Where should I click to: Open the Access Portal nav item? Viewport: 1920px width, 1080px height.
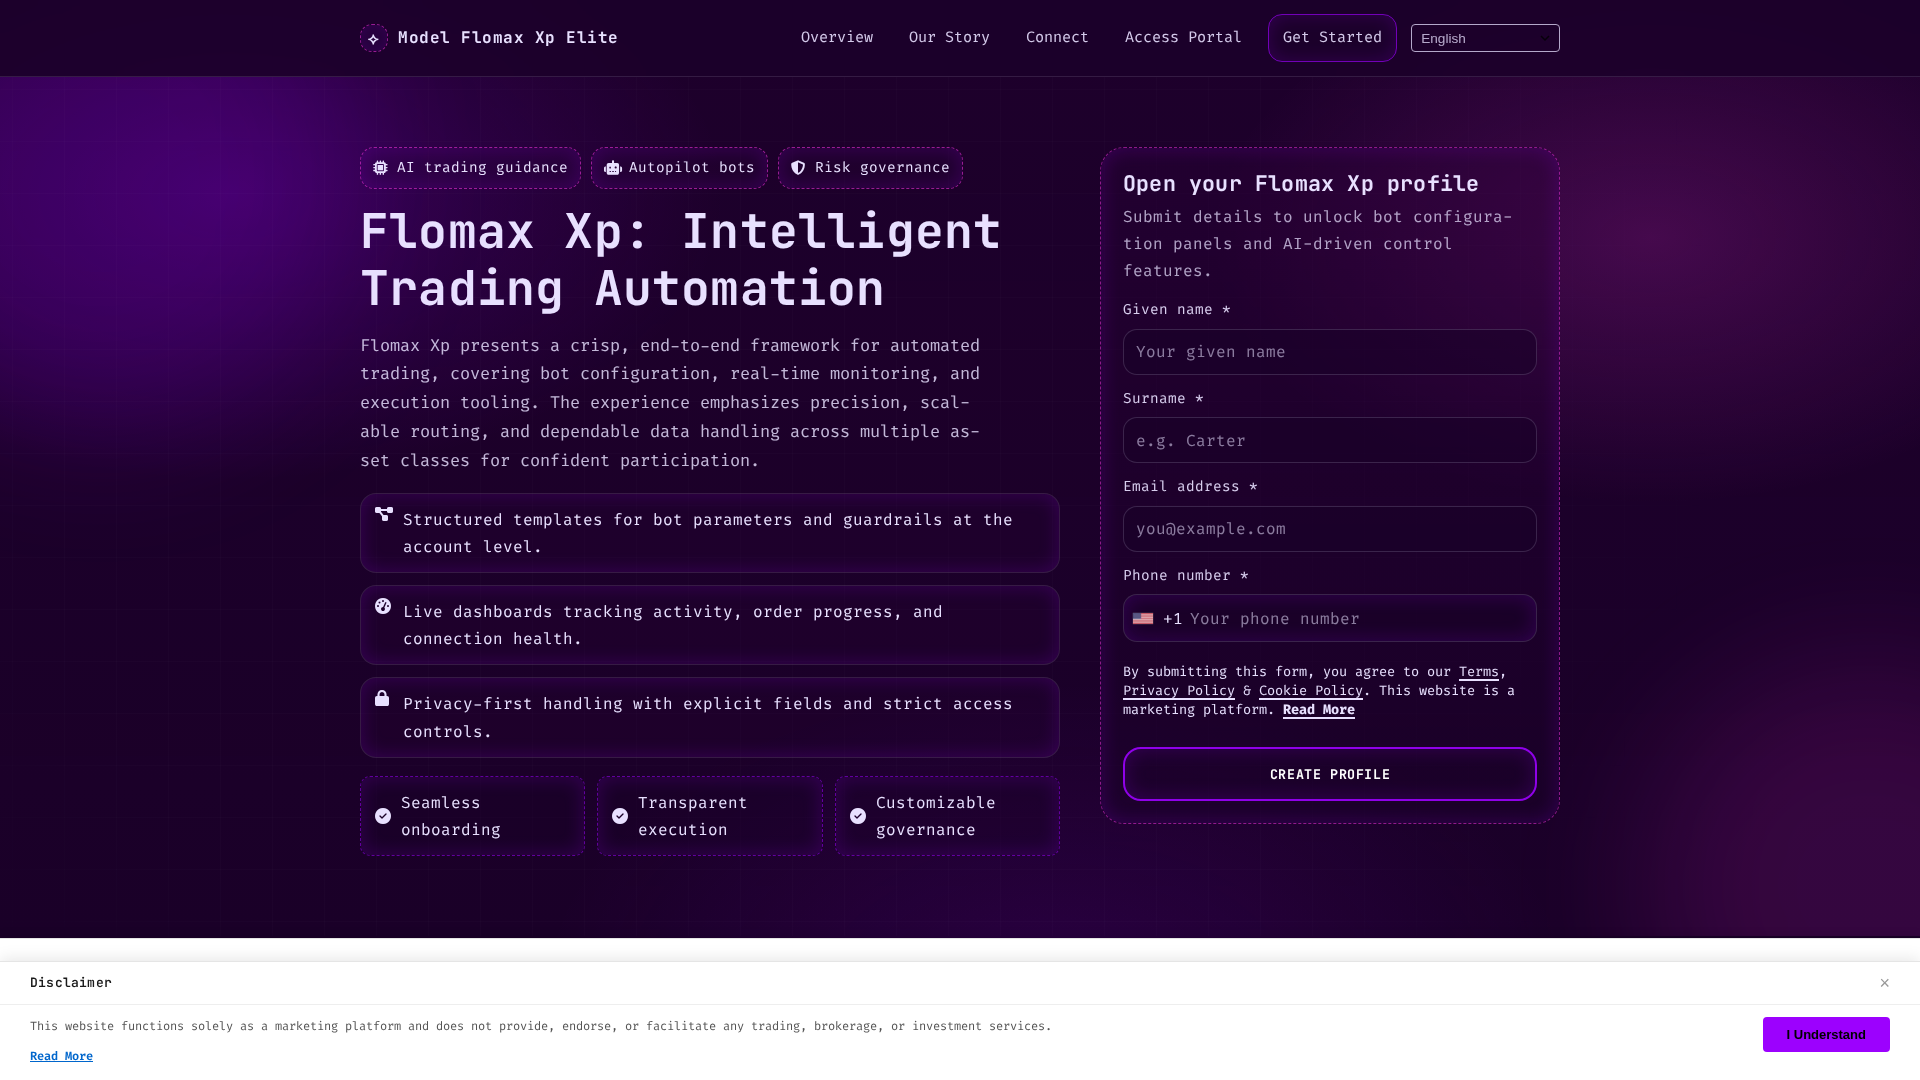pyautogui.click(x=1183, y=38)
